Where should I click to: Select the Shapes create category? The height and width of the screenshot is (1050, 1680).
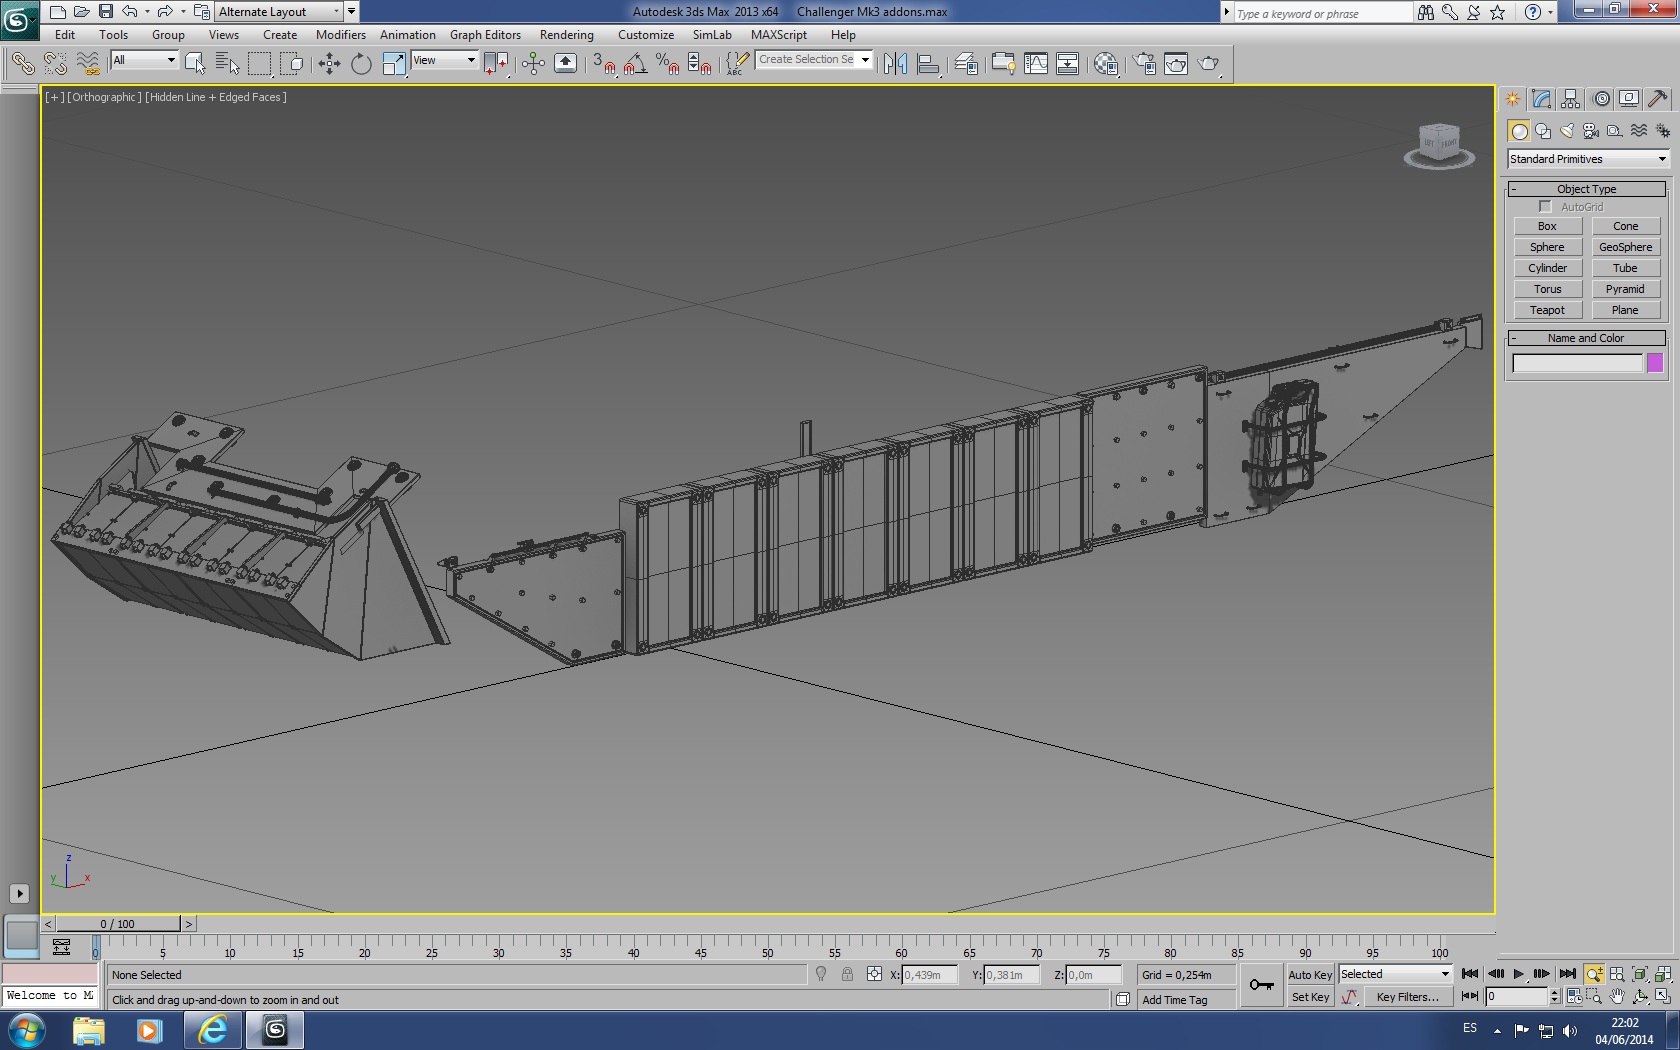pyautogui.click(x=1543, y=131)
